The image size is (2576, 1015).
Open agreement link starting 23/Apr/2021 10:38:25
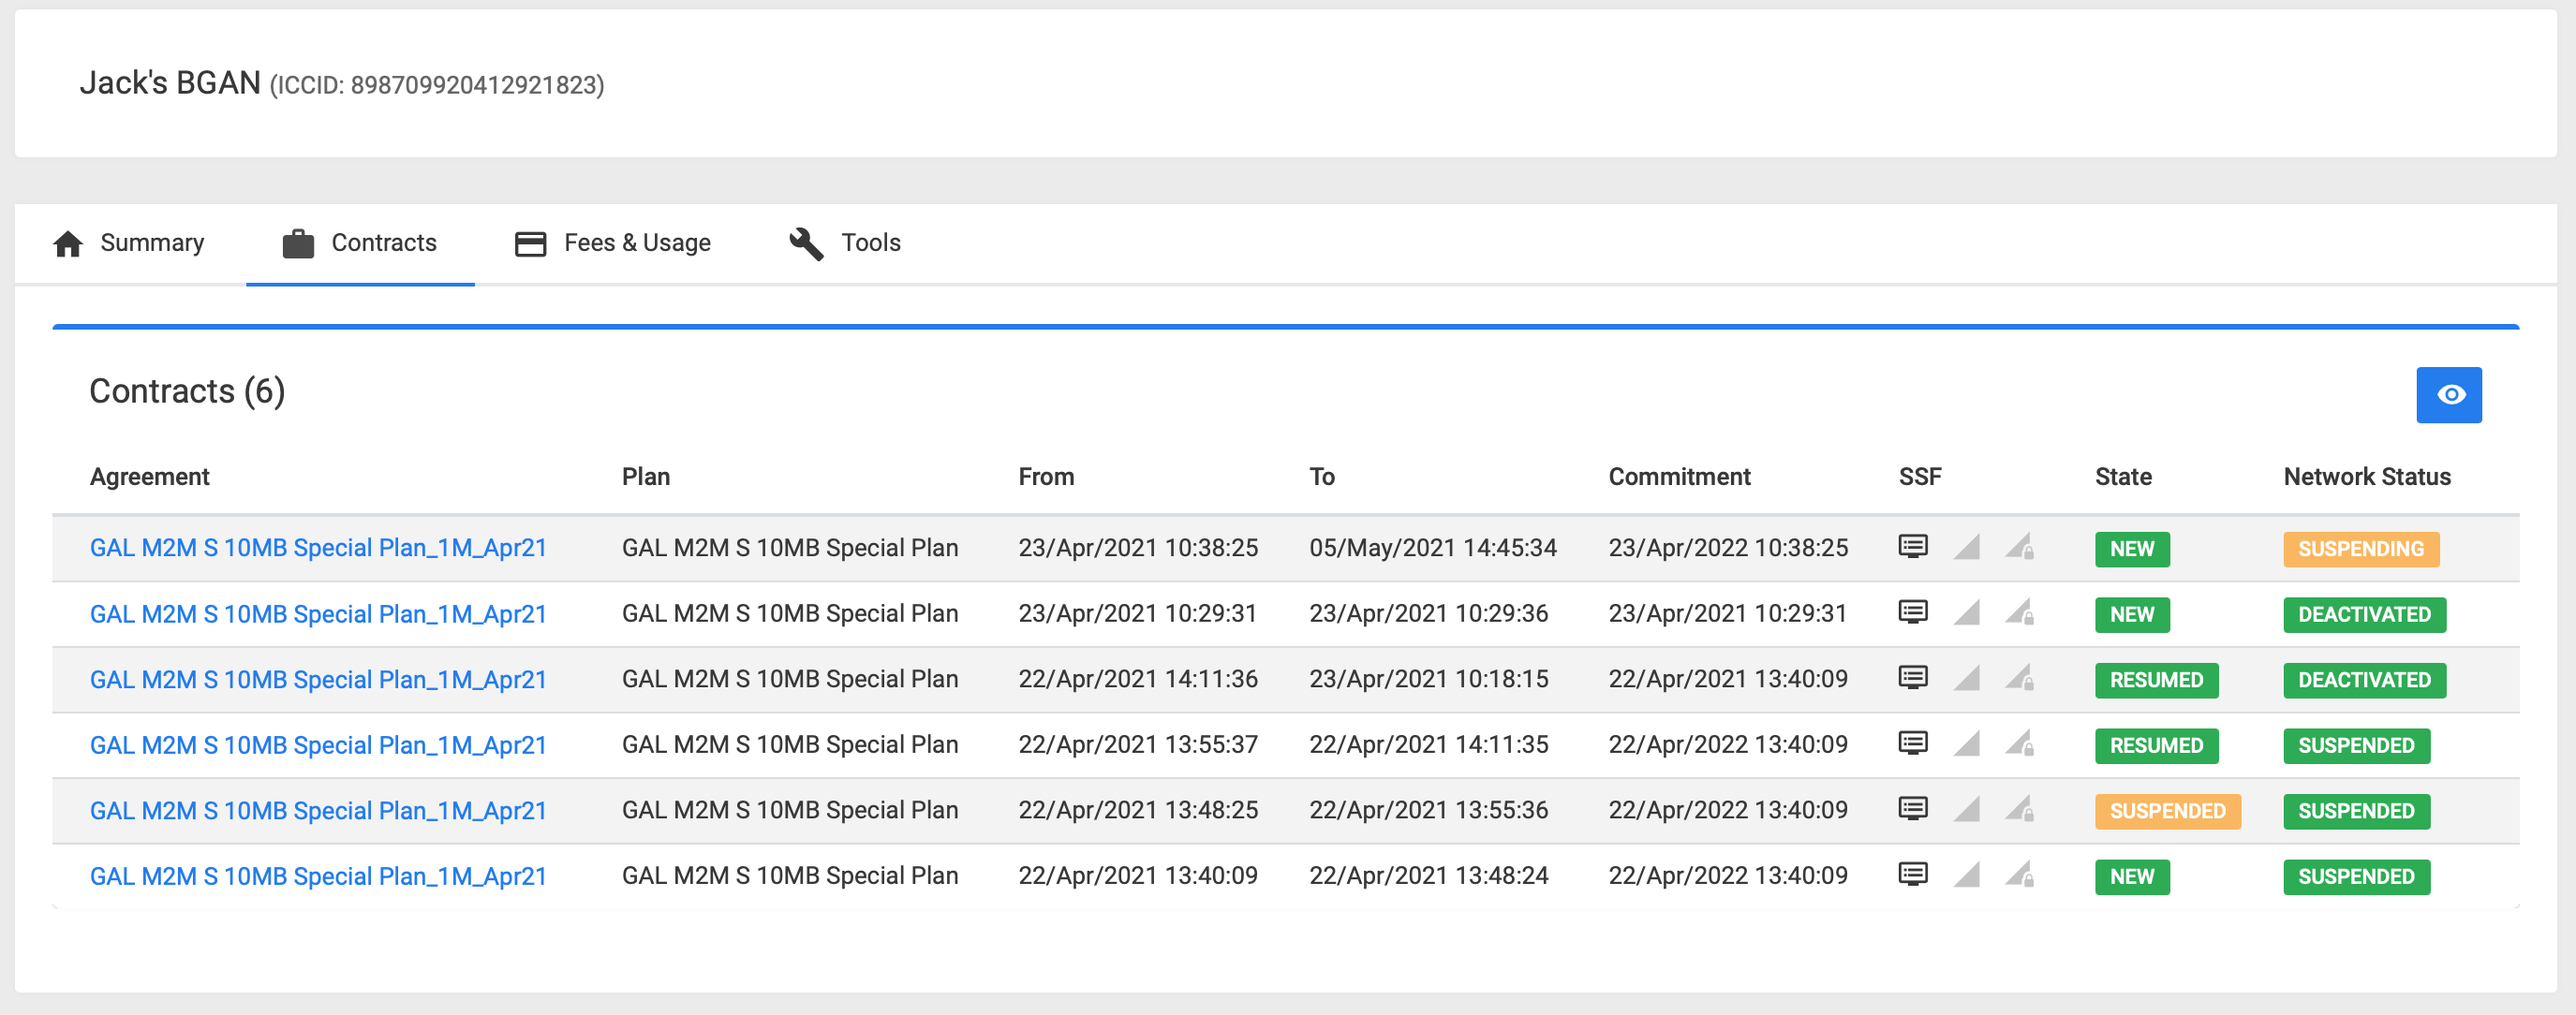(318, 548)
